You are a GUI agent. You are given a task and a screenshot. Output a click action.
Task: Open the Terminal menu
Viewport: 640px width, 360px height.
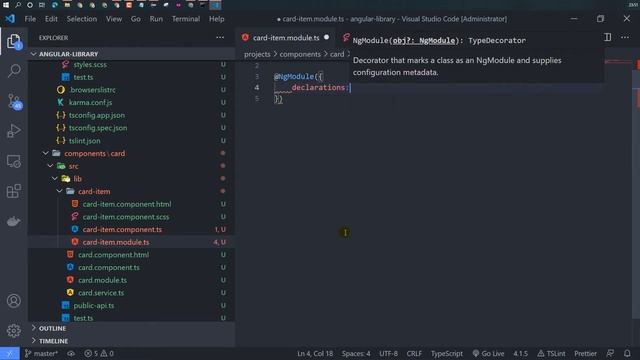click(186, 19)
